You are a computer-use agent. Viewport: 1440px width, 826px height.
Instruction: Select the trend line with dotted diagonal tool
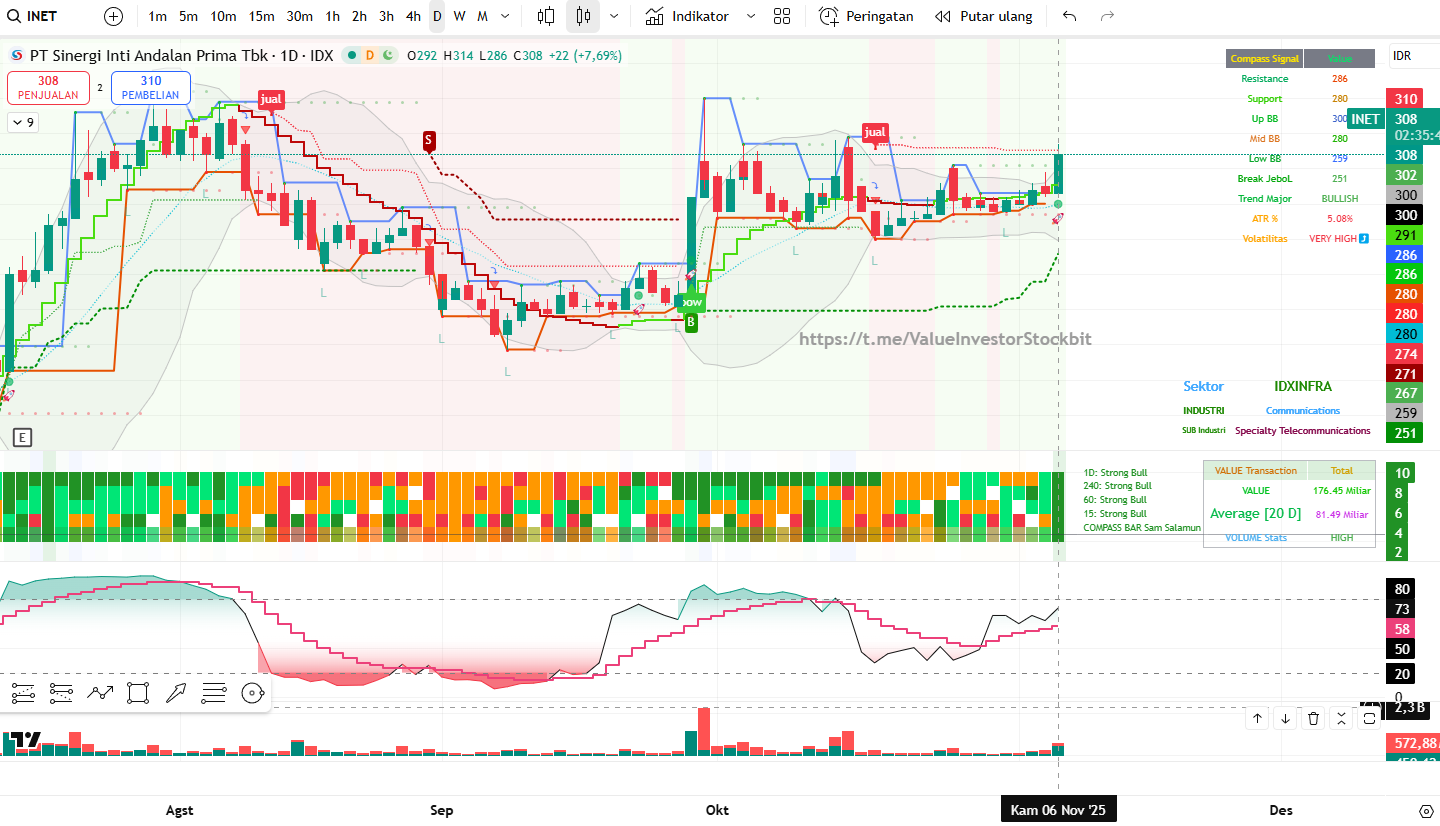pos(23,692)
